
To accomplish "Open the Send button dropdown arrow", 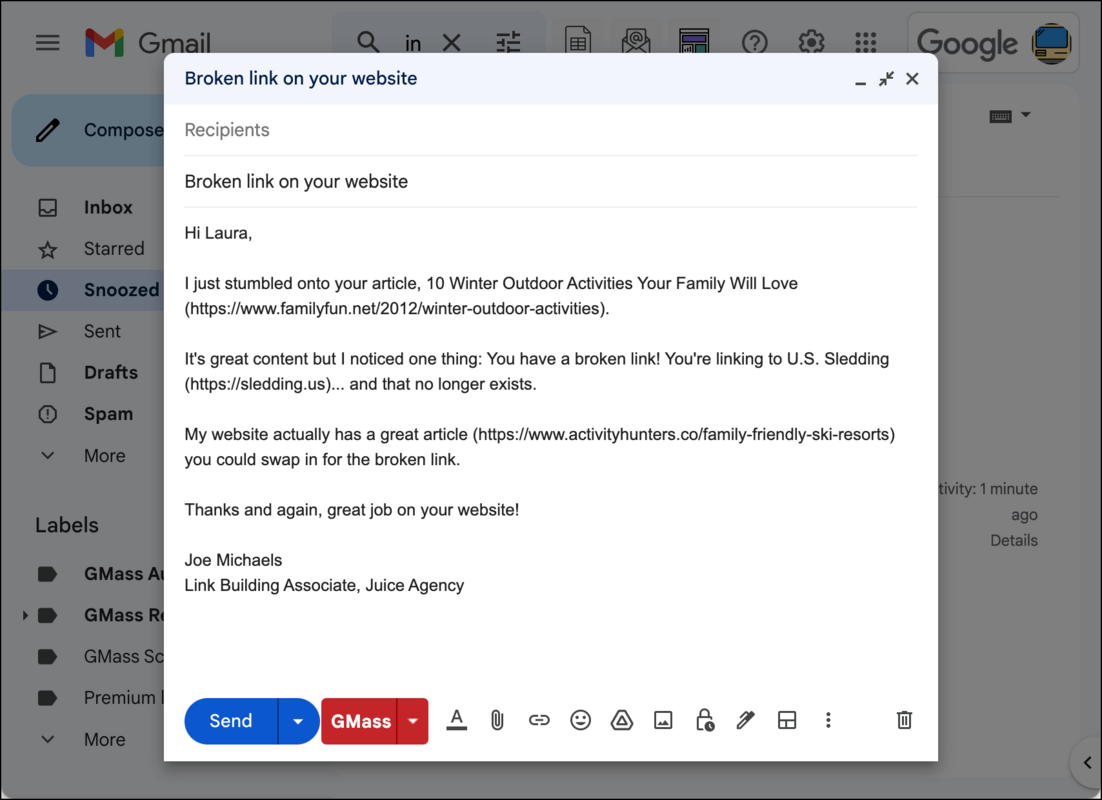I will click(x=297, y=720).
